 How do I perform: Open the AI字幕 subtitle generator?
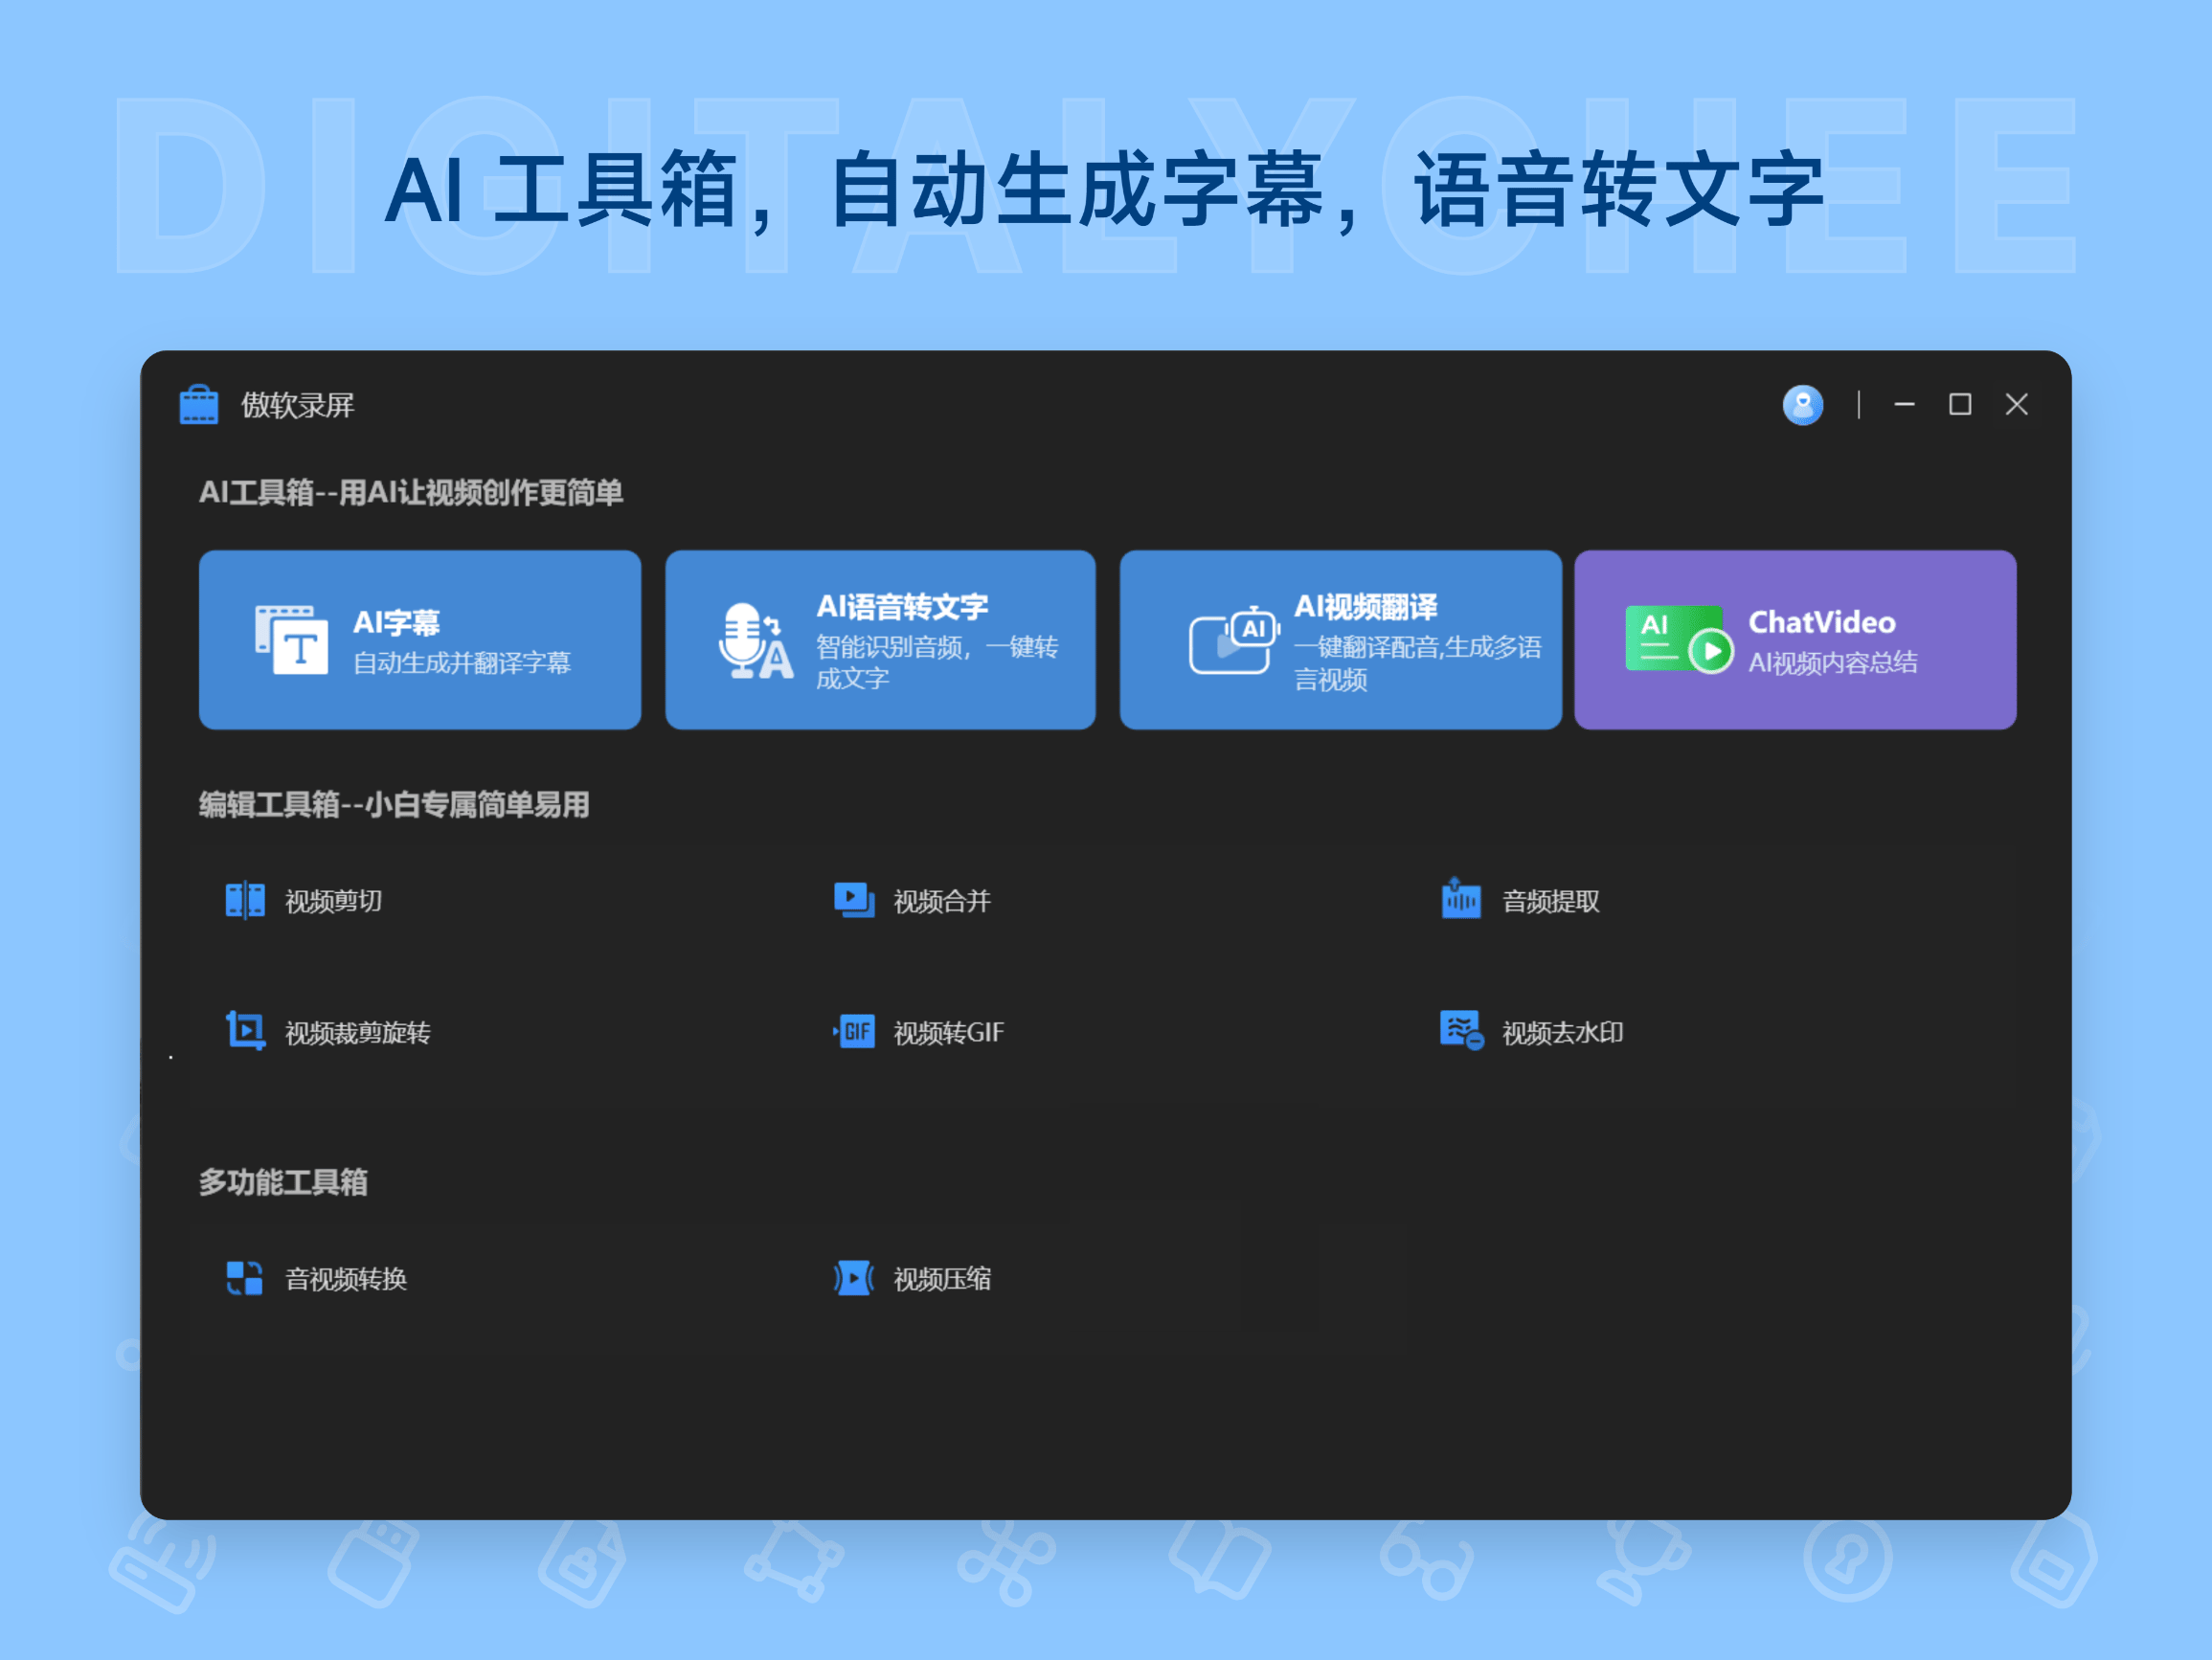420,639
